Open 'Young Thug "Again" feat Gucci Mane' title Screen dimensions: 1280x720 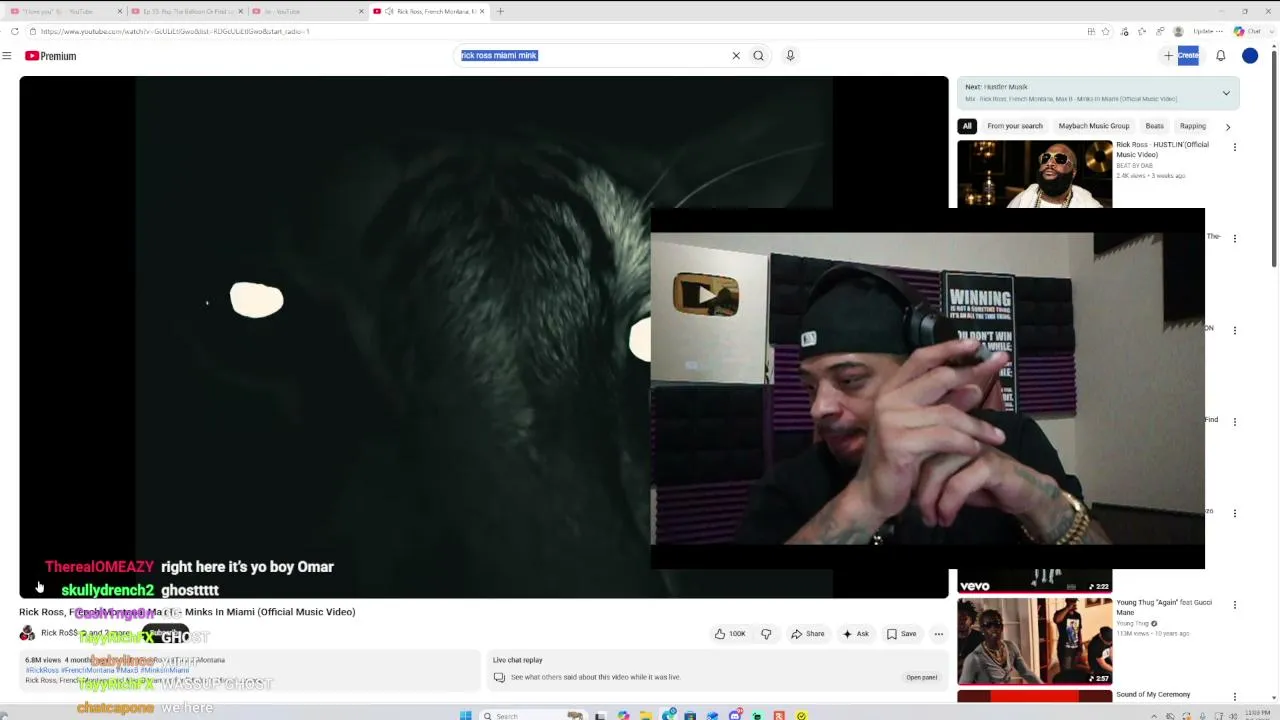tap(1164, 607)
